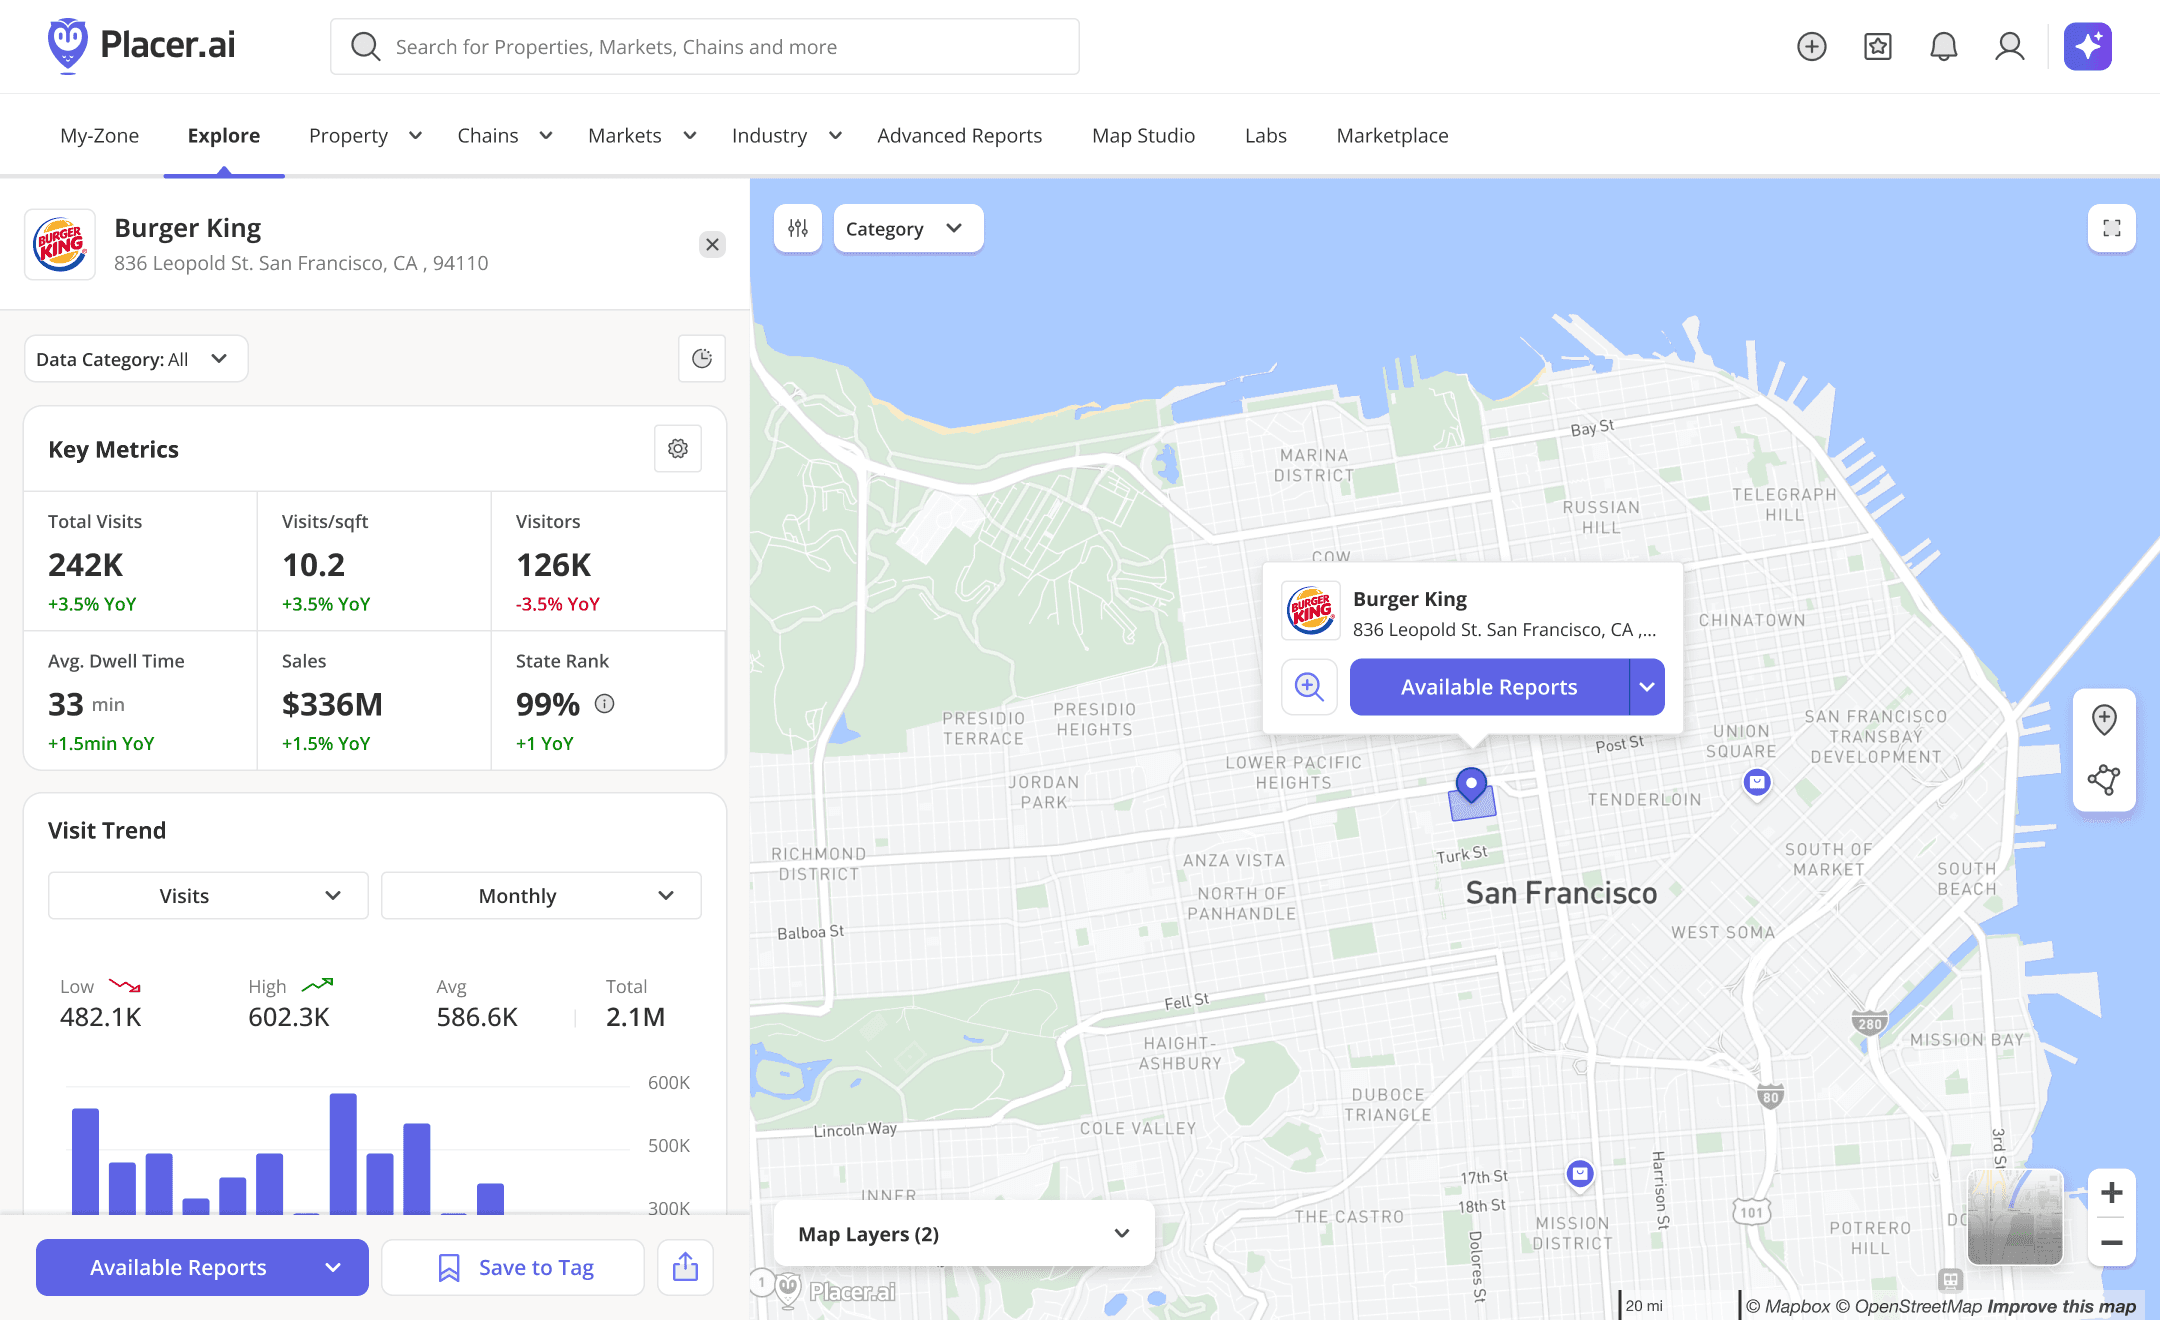Open the Labs tab
The width and height of the screenshot is (2160, 1320).
1265,135
